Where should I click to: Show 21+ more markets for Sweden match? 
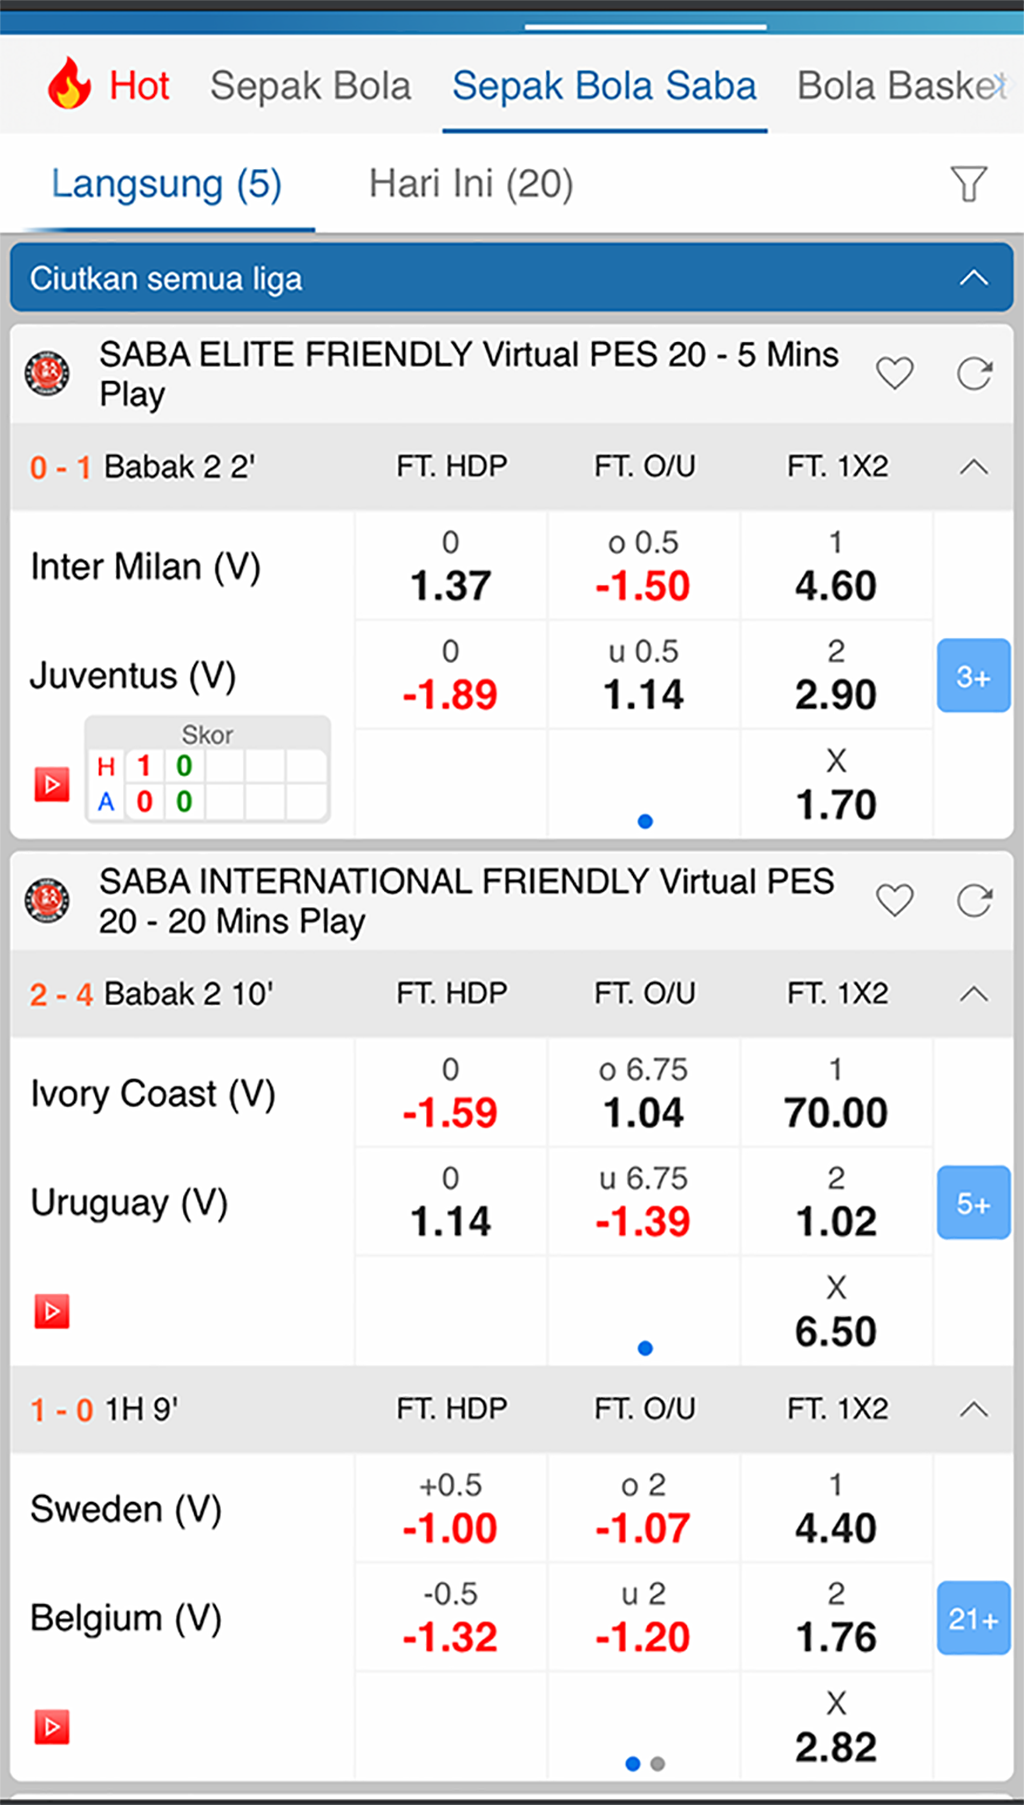click(x=973, y=1618)
